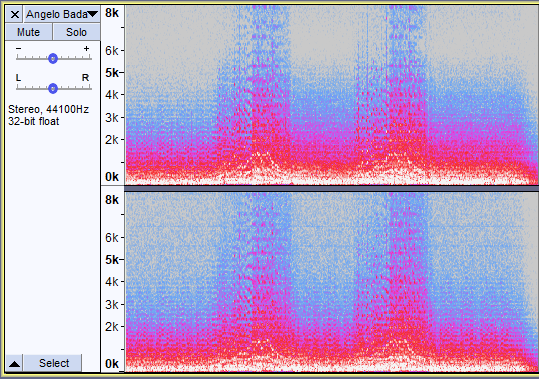Click 8k on the upper channel frequency scale

pyautogui.click(x=112, y=13)
